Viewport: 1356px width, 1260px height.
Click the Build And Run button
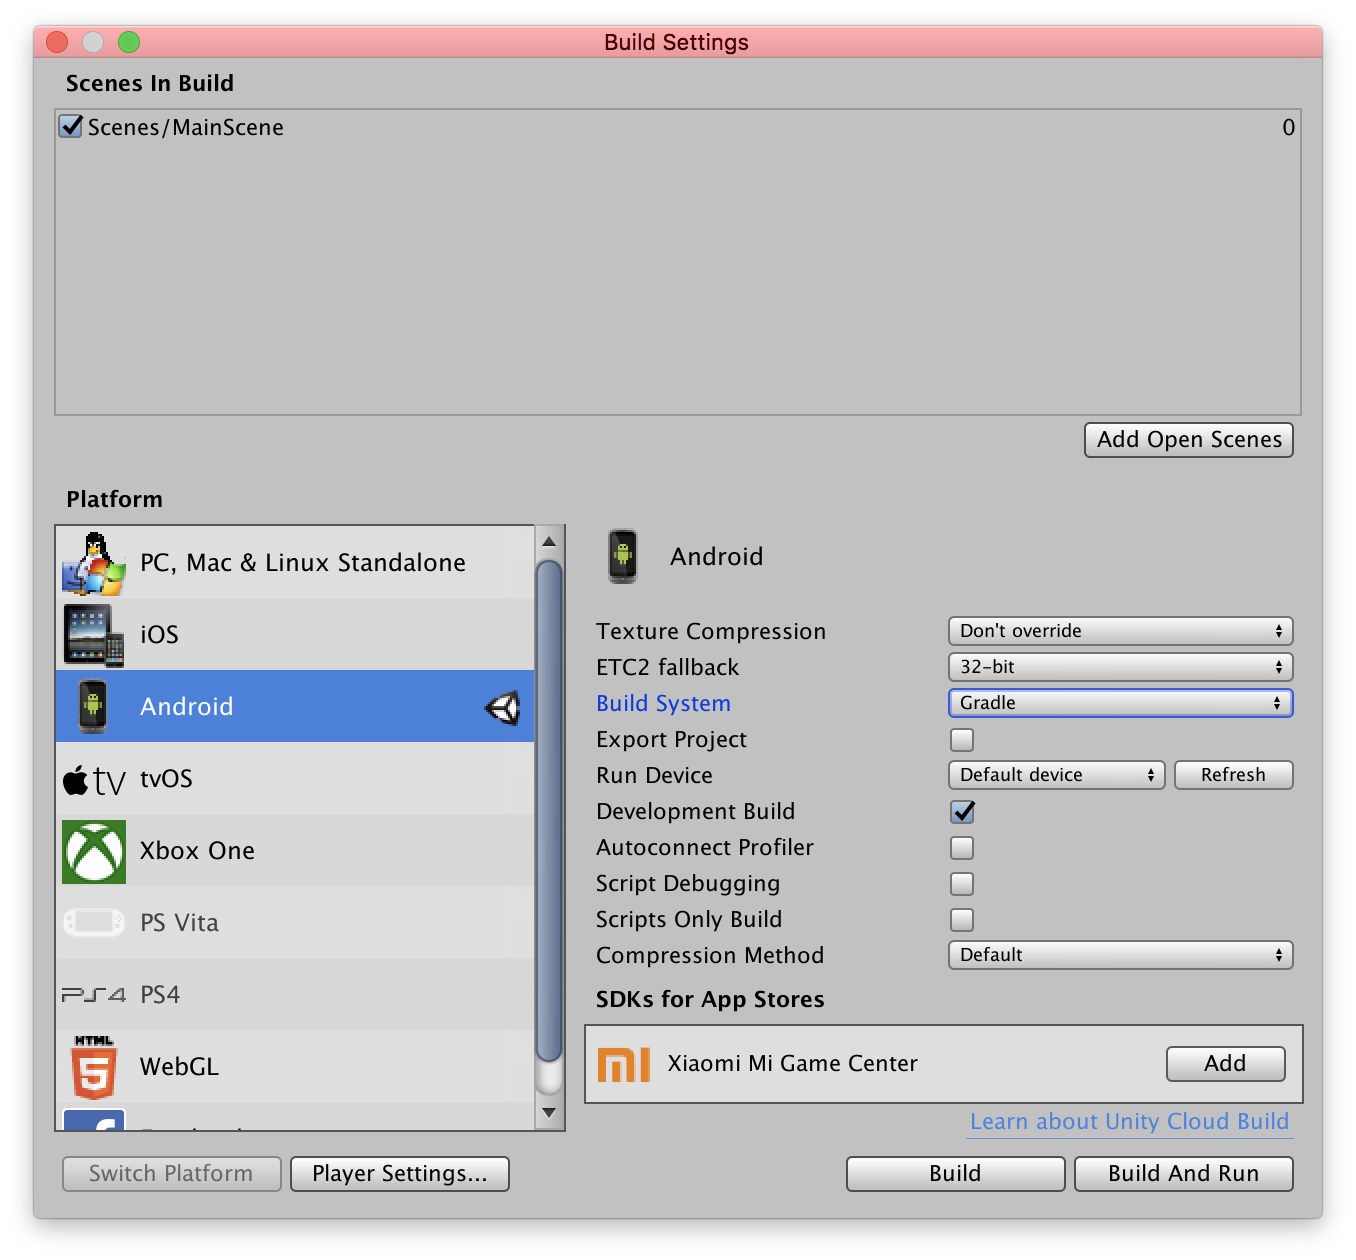point(1183,1173)
